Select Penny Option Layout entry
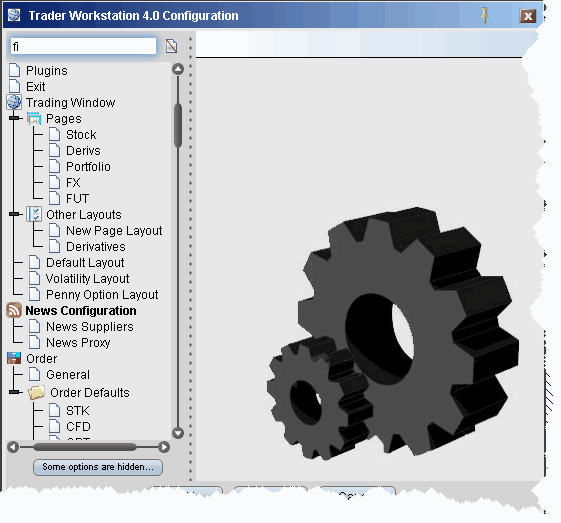 pos(102,295)
